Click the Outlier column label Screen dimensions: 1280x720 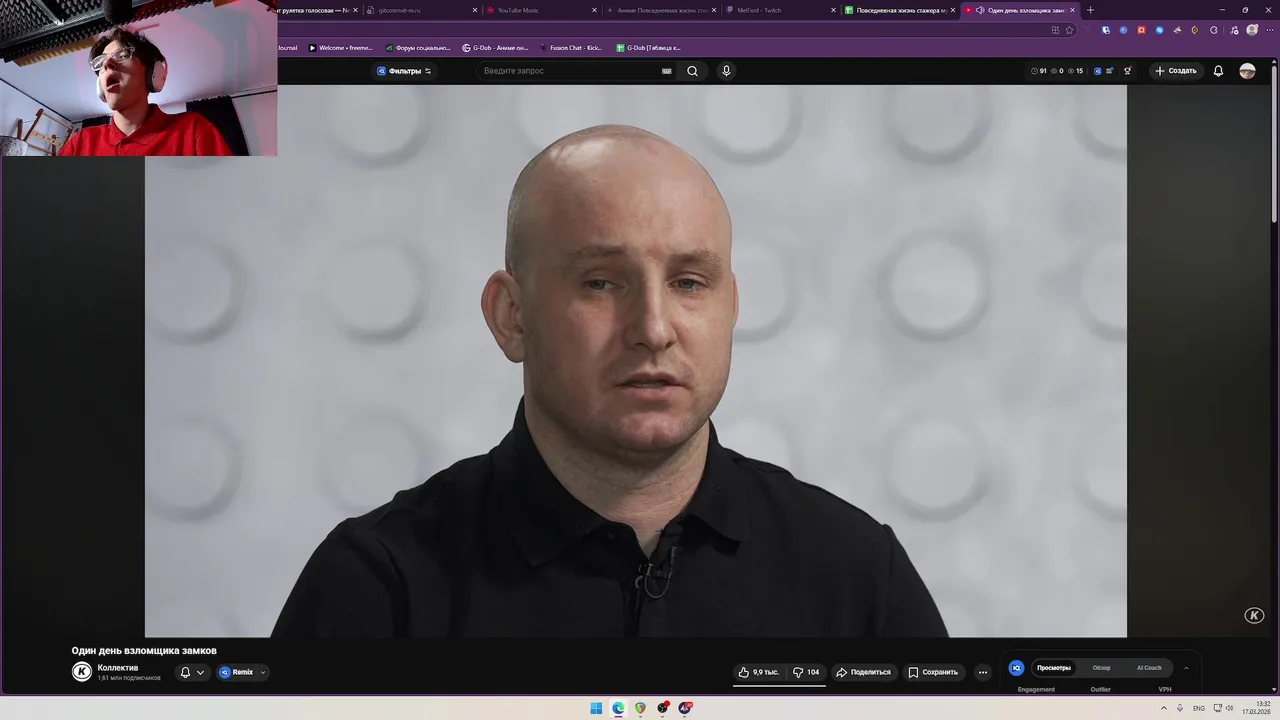pos(1100,689)
